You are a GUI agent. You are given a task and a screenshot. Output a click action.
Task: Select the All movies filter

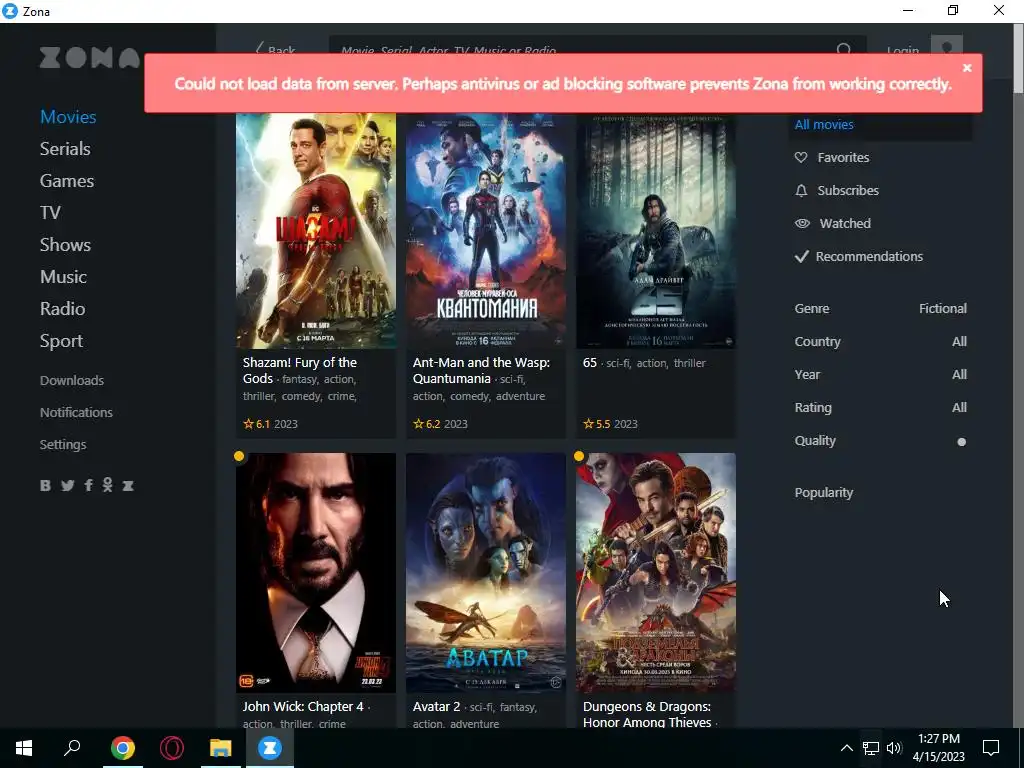click(824, 125)
